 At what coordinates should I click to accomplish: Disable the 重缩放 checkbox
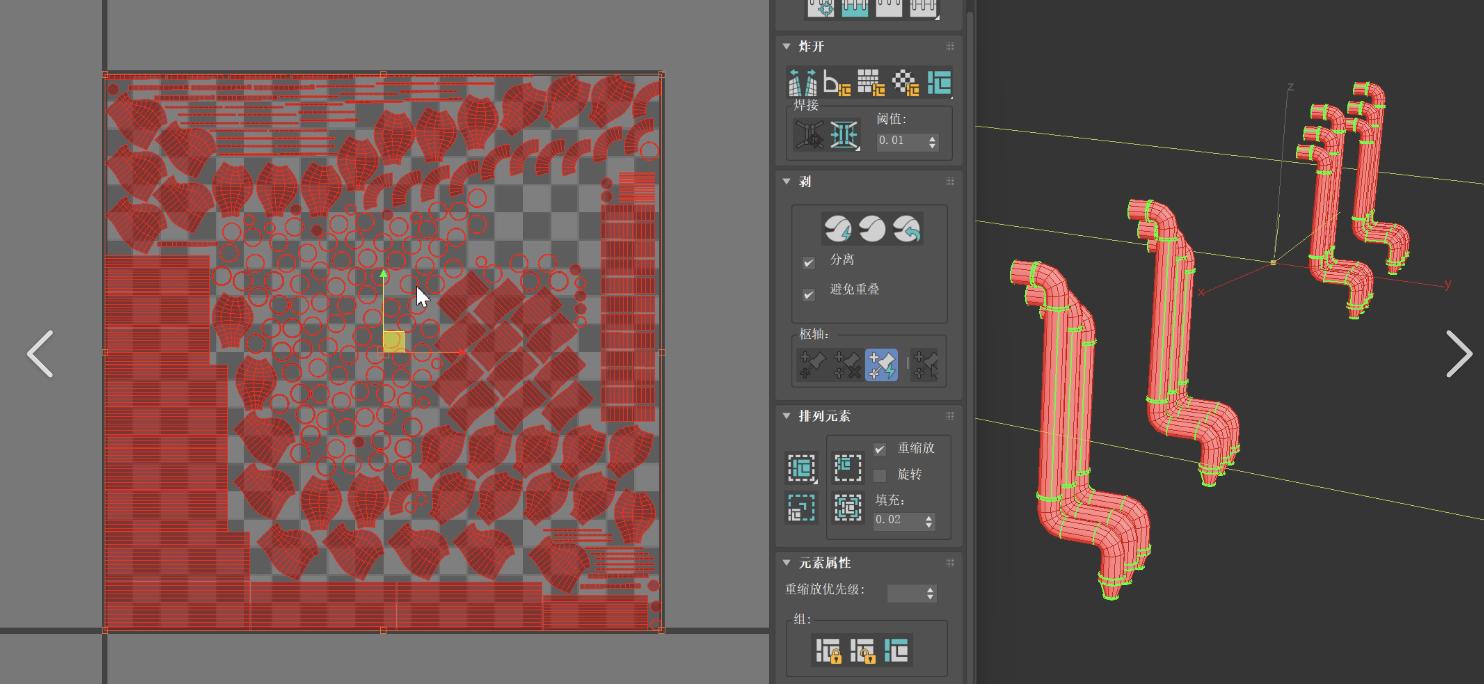pos(880,449)
